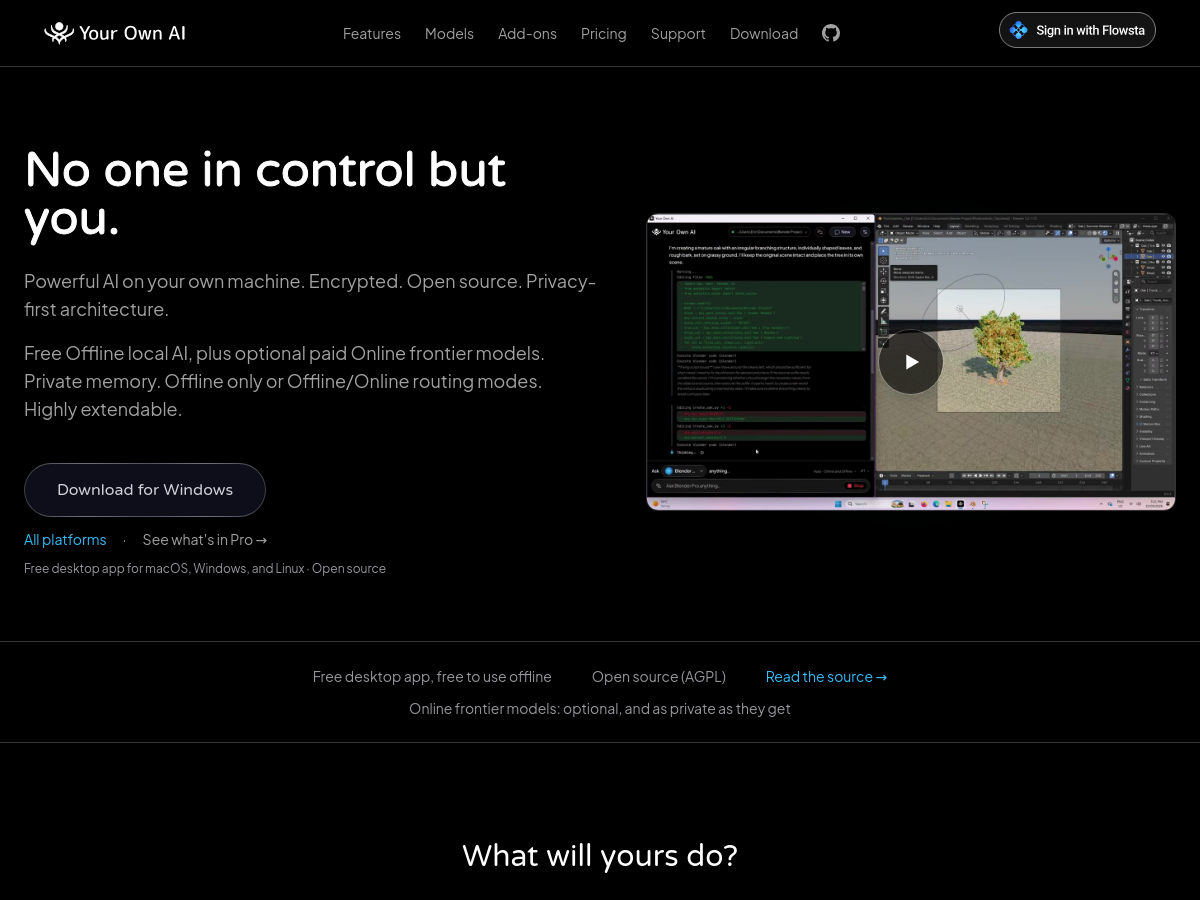1200x900 pixels.
Task: Click the Your Own AI logo
Action: point(115,33)
